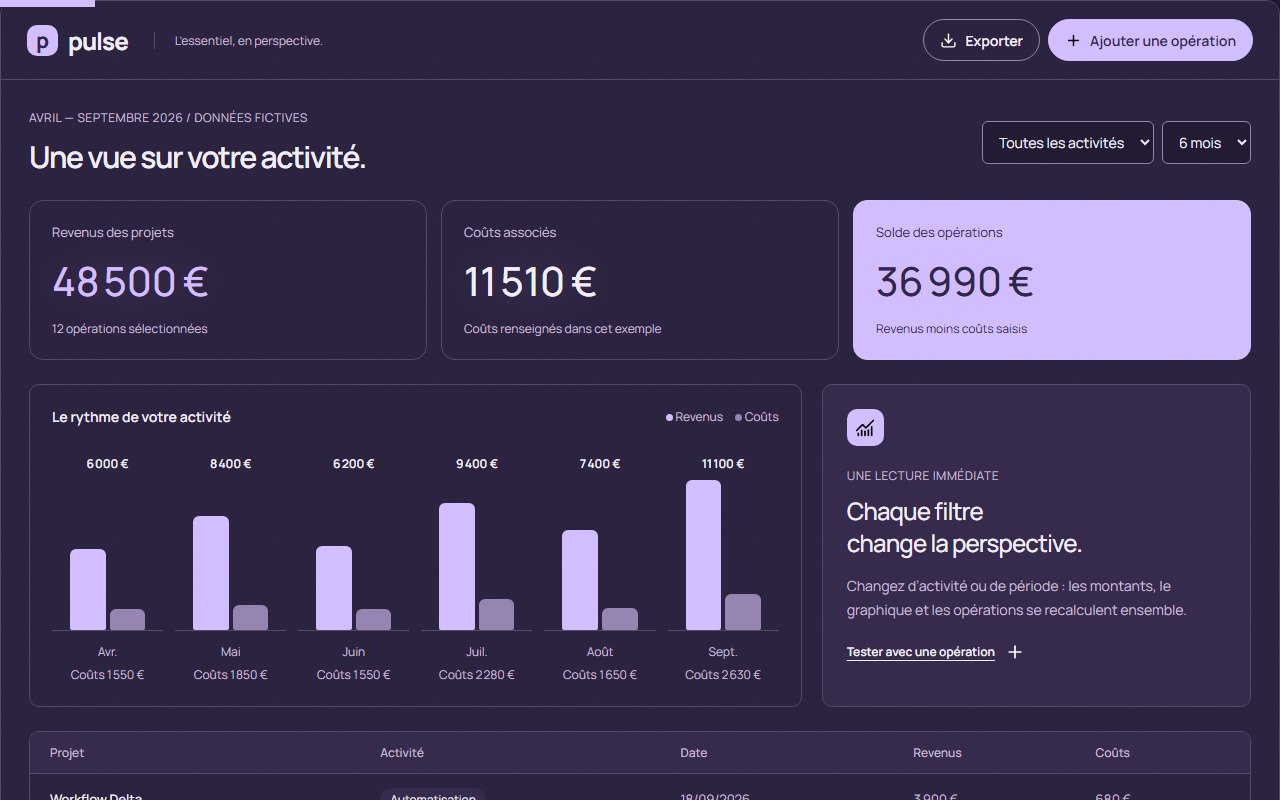
Task: Click the Juil. revenue bar
Action: point(457,567)
